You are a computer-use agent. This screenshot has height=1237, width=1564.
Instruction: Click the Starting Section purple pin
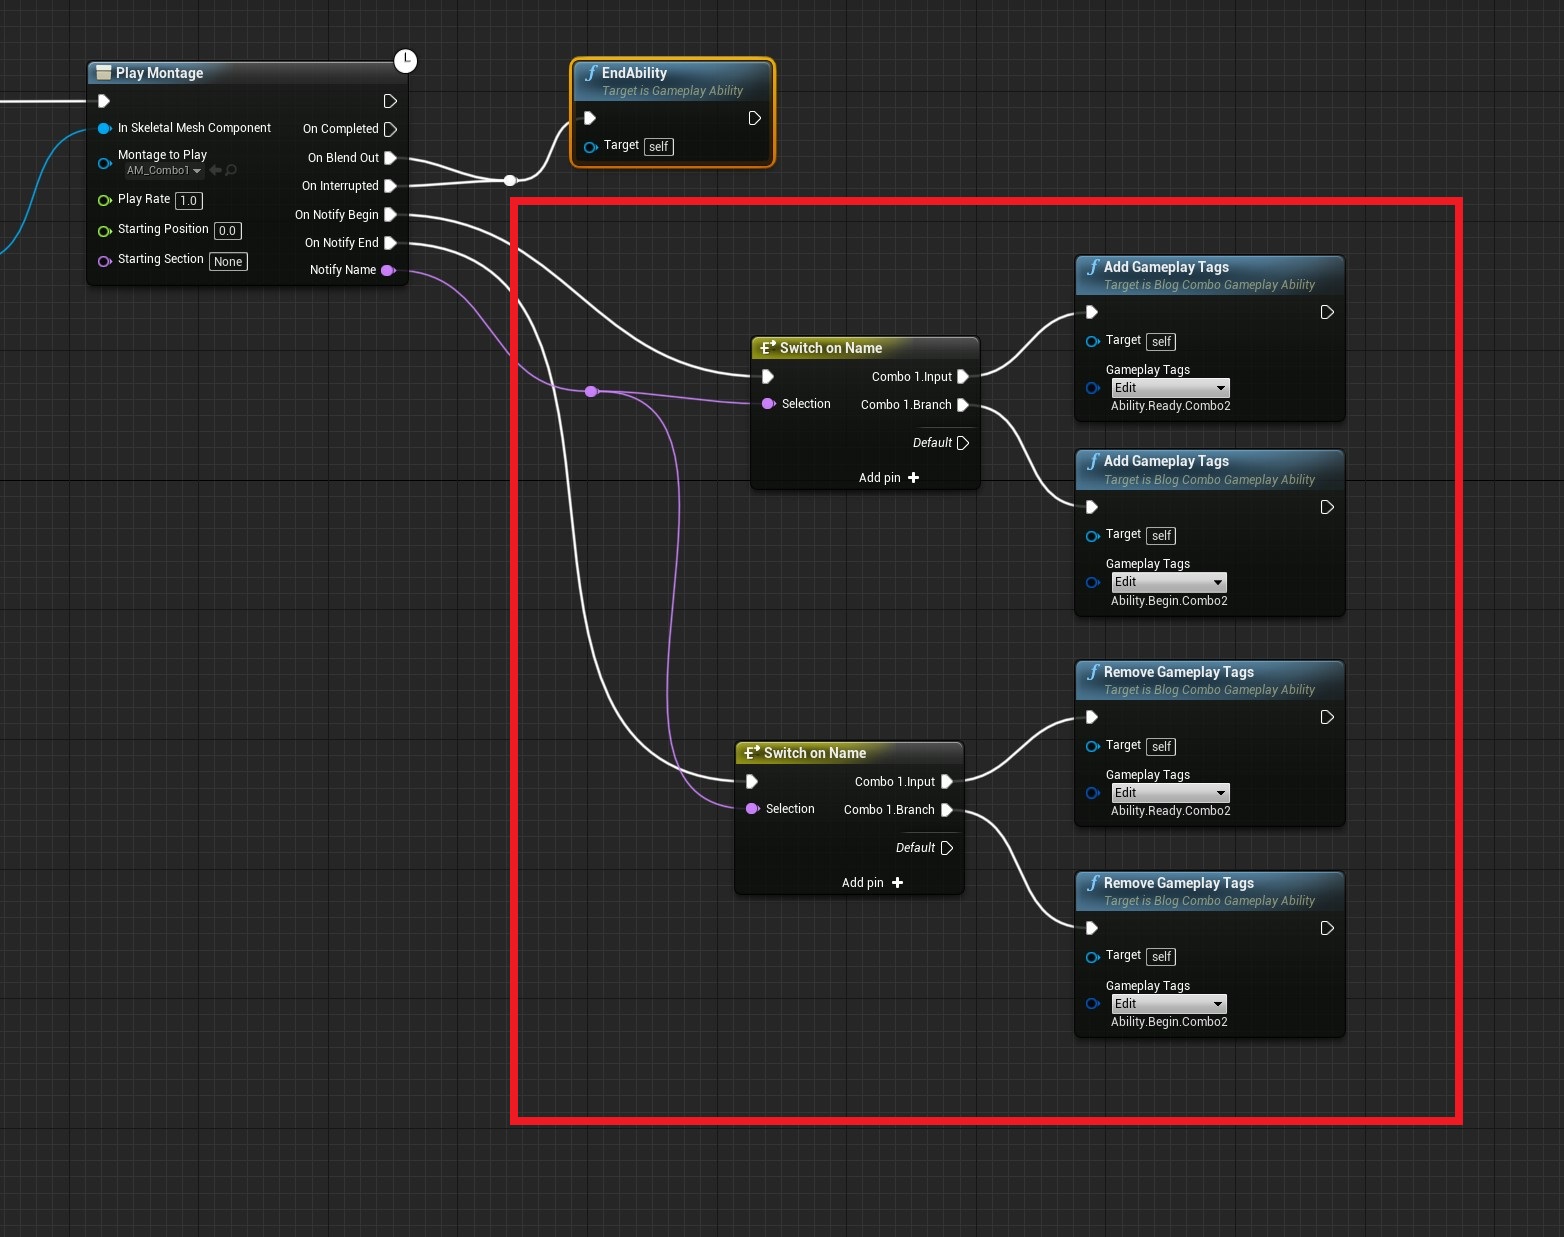pyautogui.click(x=104, y=261)
